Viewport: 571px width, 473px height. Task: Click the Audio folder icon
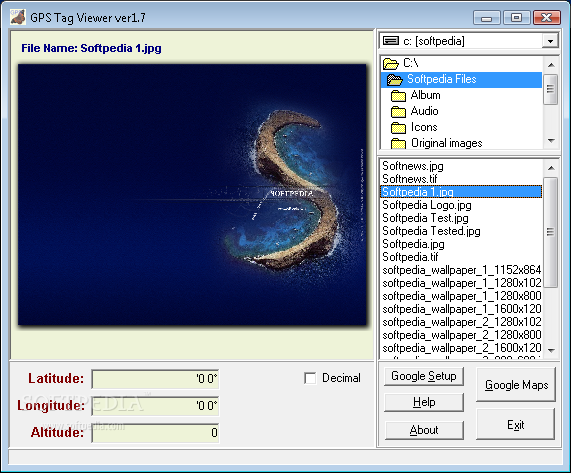pyautogui.click(x=398, y=112)
